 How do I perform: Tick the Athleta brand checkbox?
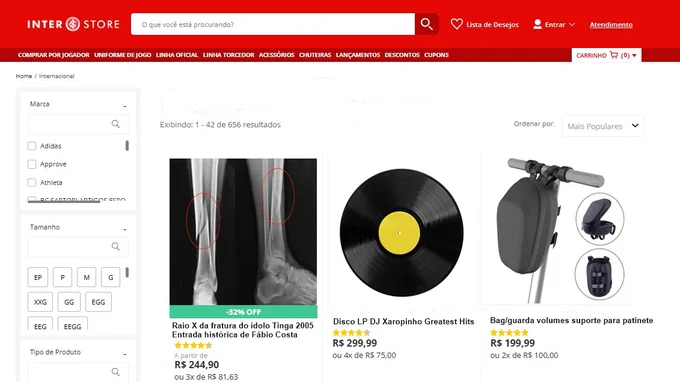pyautogui.click(x=32, y=182)
